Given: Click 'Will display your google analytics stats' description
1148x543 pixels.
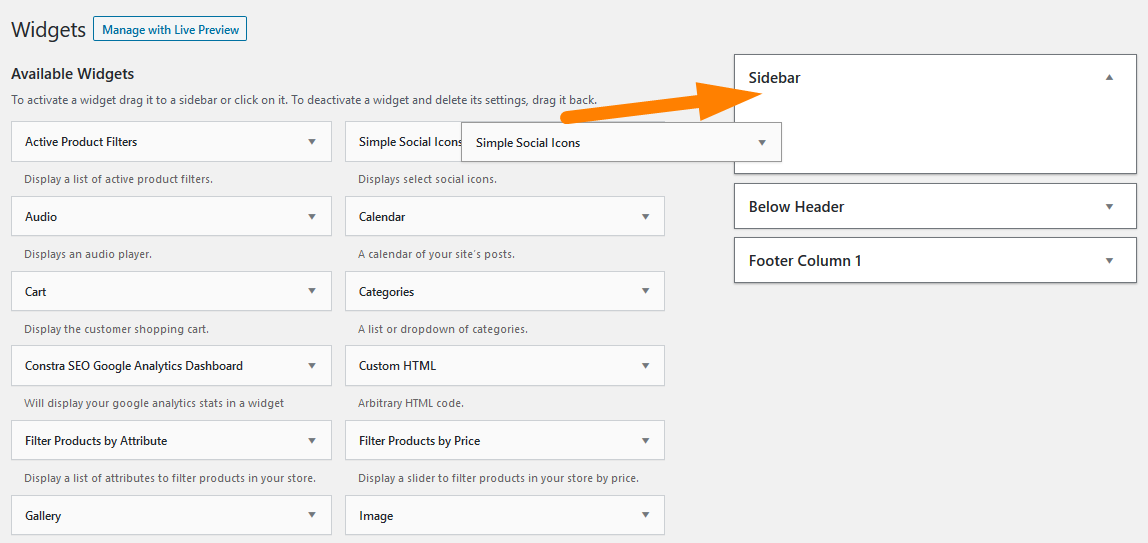Looking at the screenshot, I should point(154,403).
